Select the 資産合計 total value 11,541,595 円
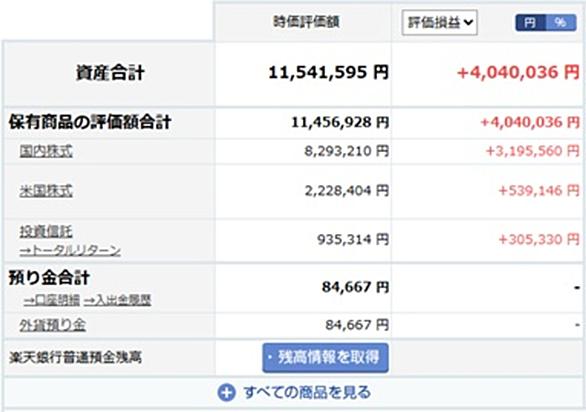Image resolution: width=586 pixels, height=412 pixels. 329,72
